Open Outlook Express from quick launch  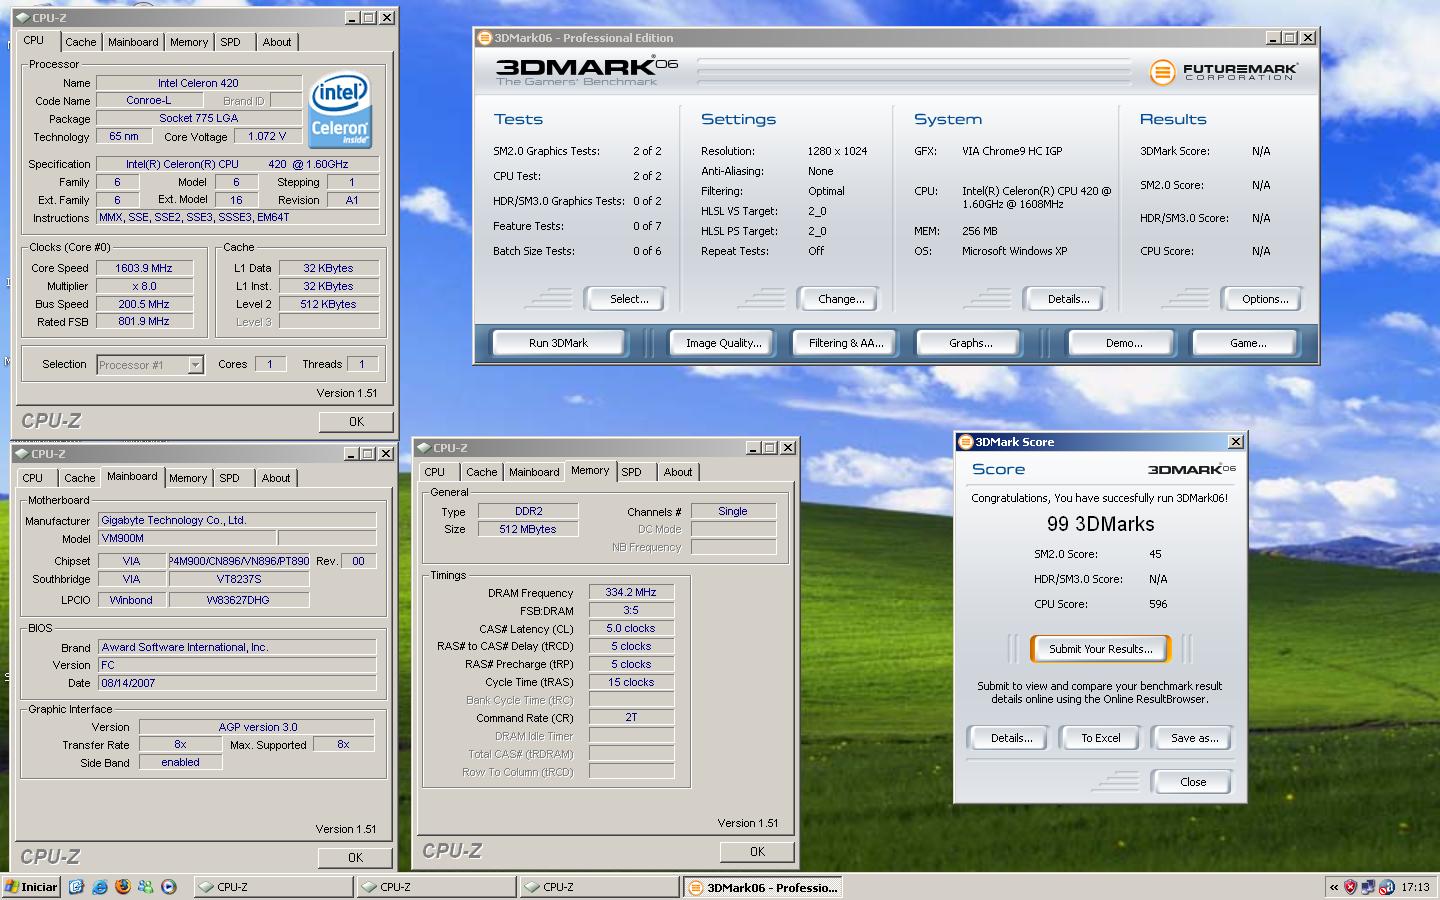point(76,887)
